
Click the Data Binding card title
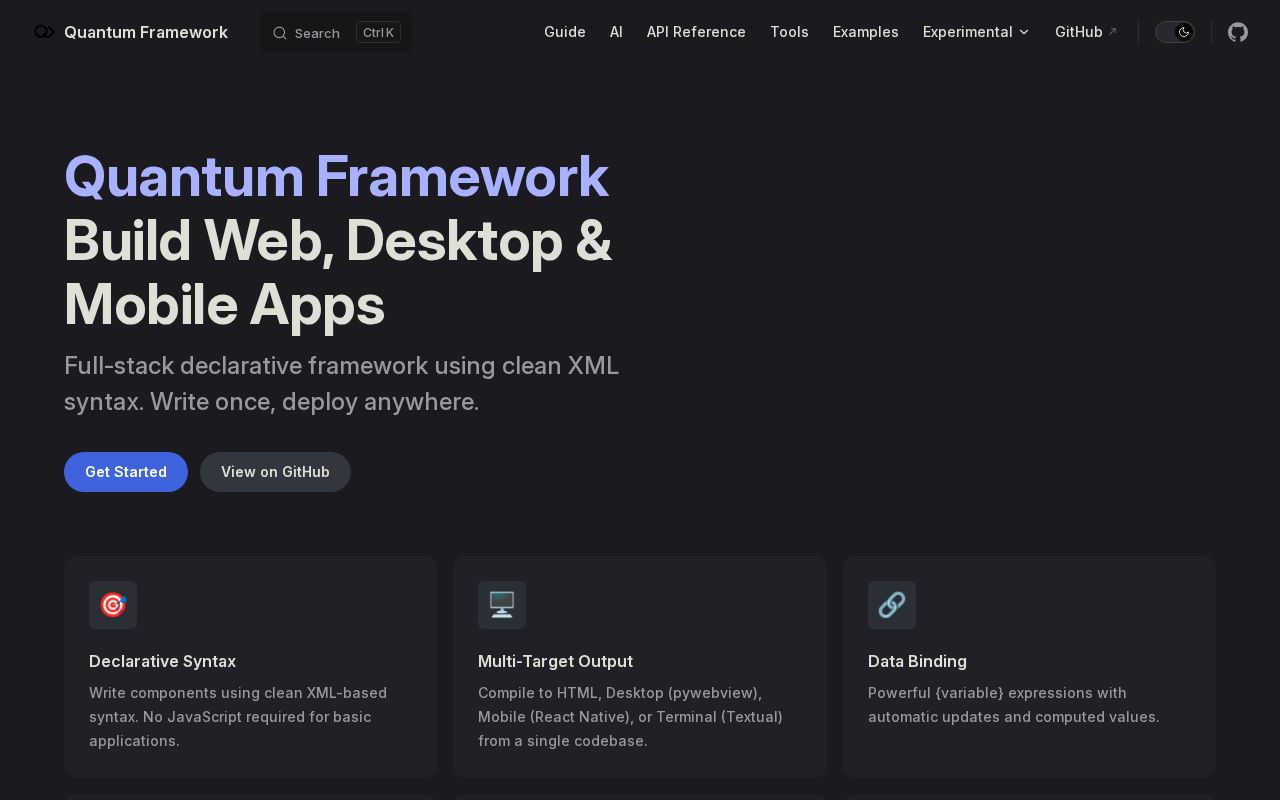click(x=917, y=661)
